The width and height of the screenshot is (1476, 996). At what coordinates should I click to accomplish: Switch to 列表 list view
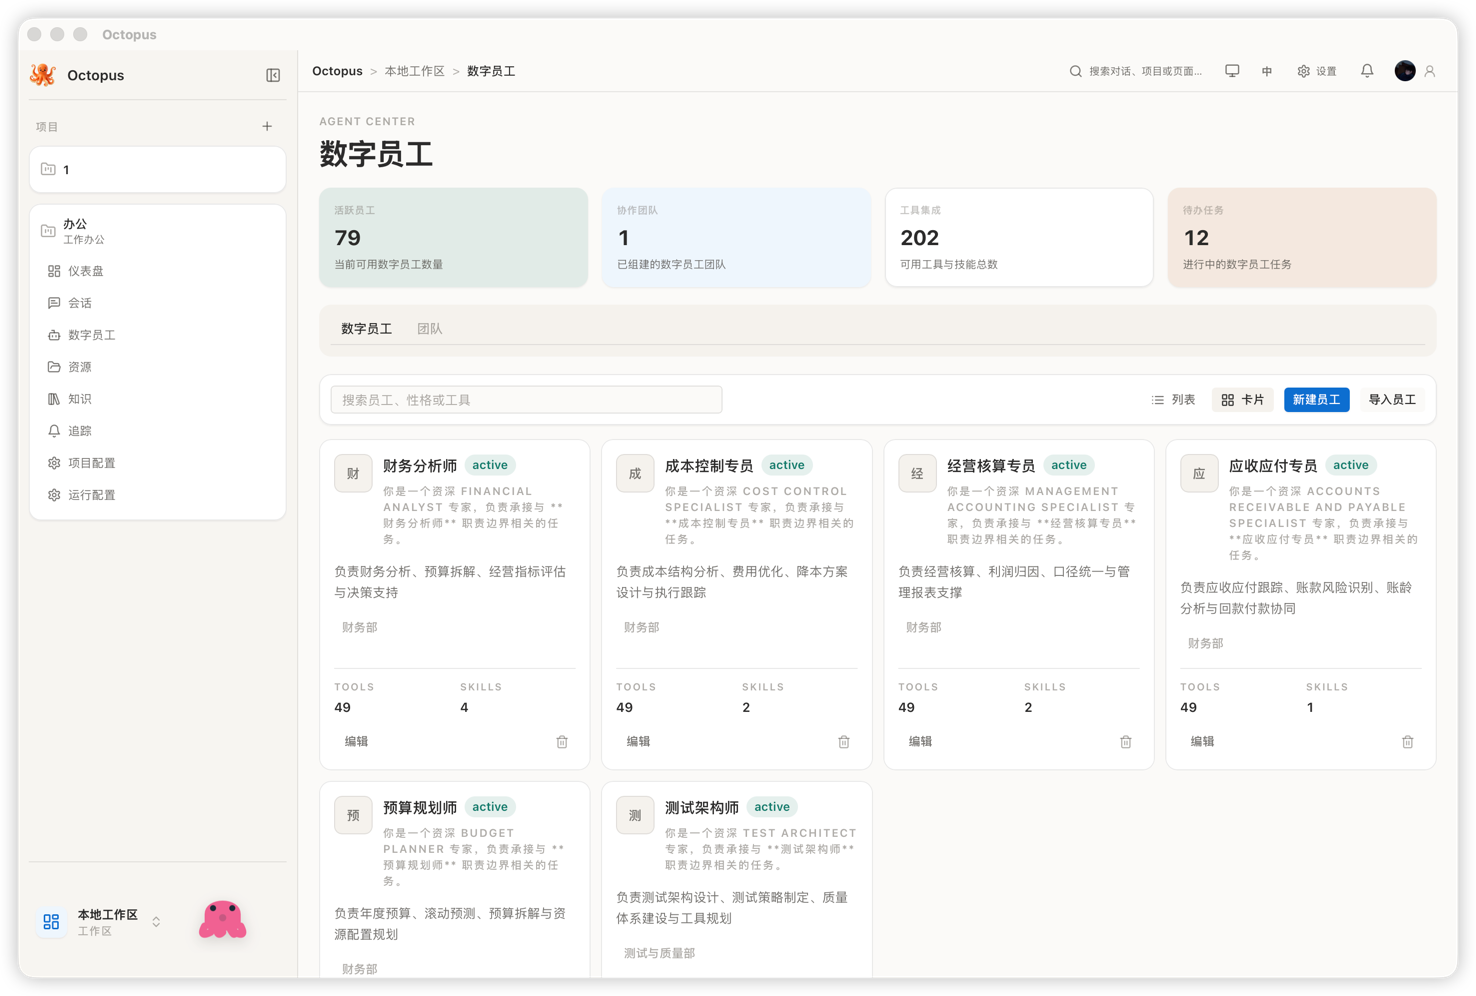1174,400
